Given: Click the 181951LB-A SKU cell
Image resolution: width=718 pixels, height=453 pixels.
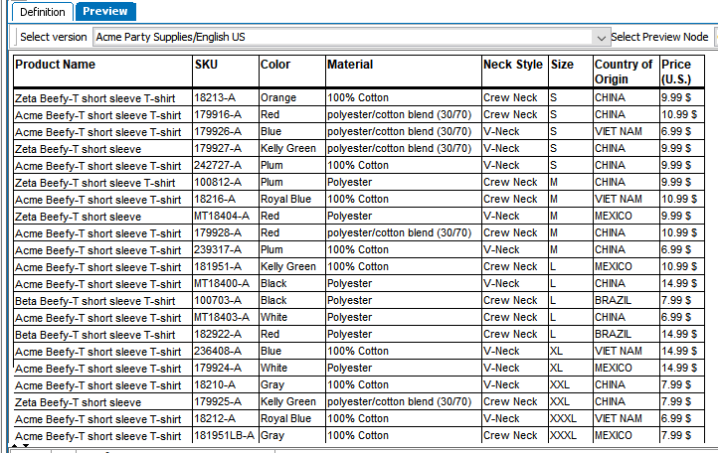Looking at the screenshot, I should [226, 435].
